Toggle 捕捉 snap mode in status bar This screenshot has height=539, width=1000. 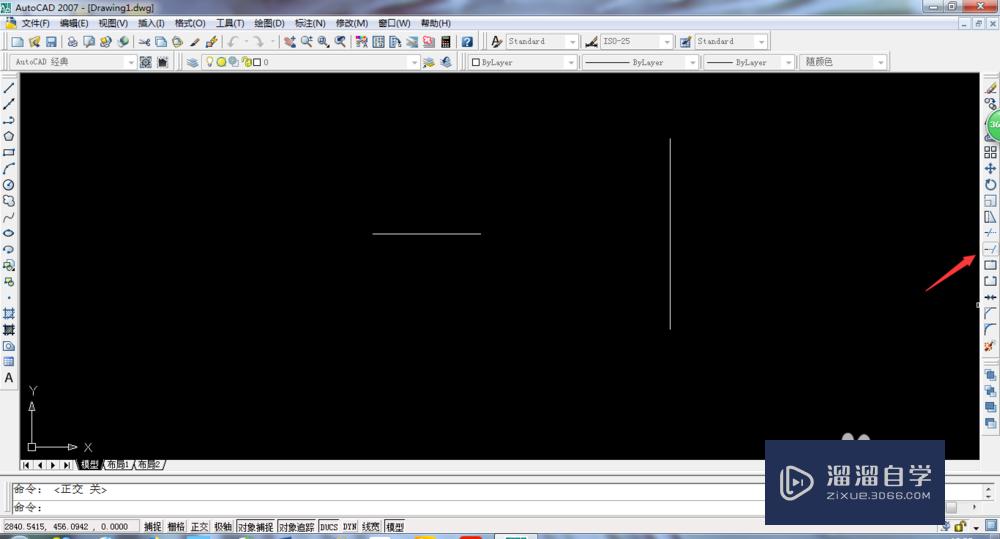click(152, 526)
